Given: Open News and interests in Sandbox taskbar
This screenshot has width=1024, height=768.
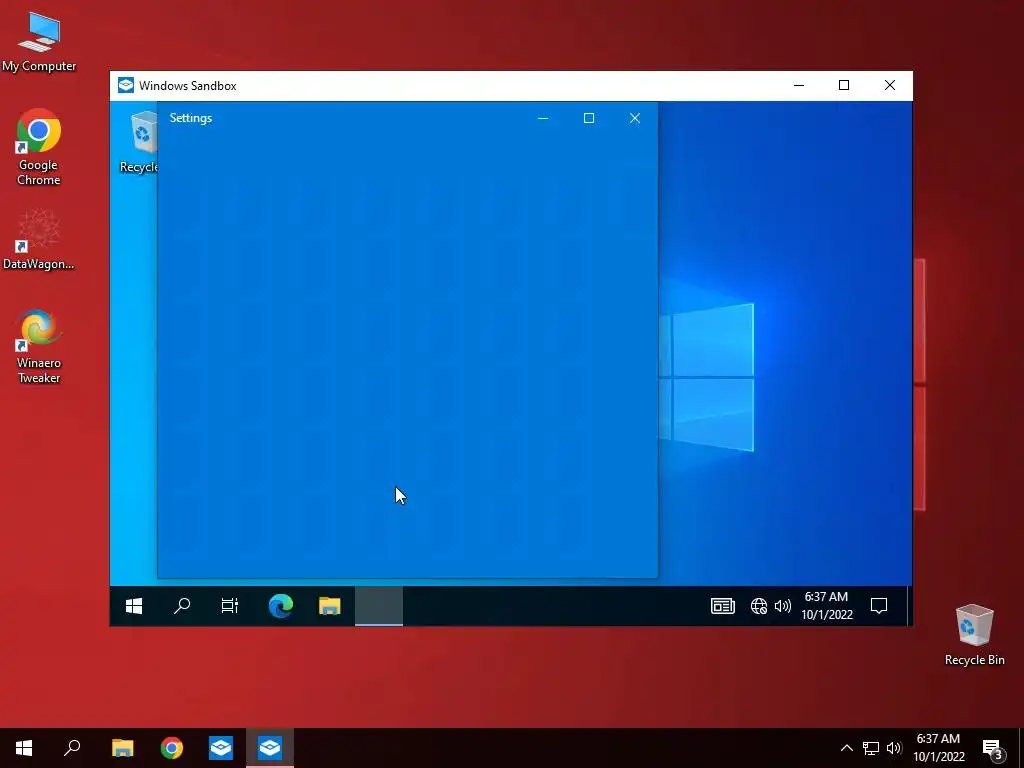Looking at the screenshot, I should [x=722, y=606].
